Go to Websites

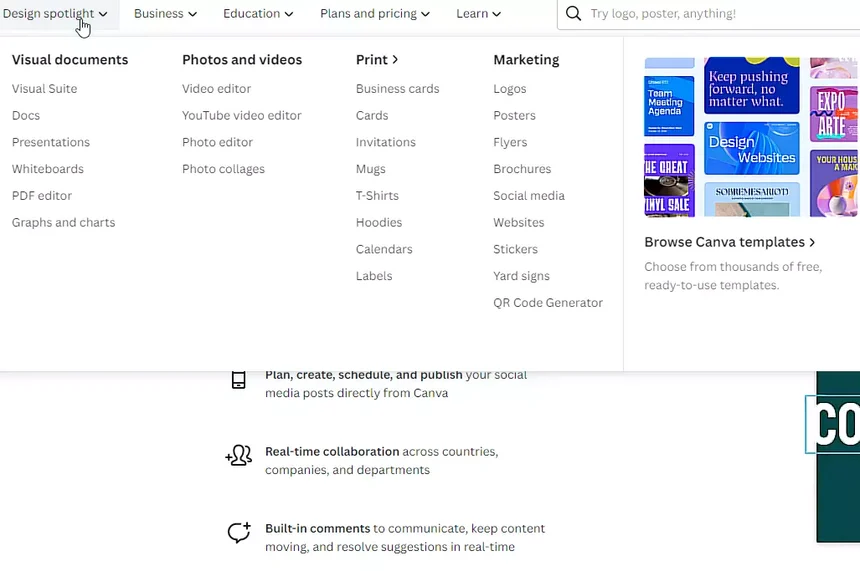click(x=519, y=223)
